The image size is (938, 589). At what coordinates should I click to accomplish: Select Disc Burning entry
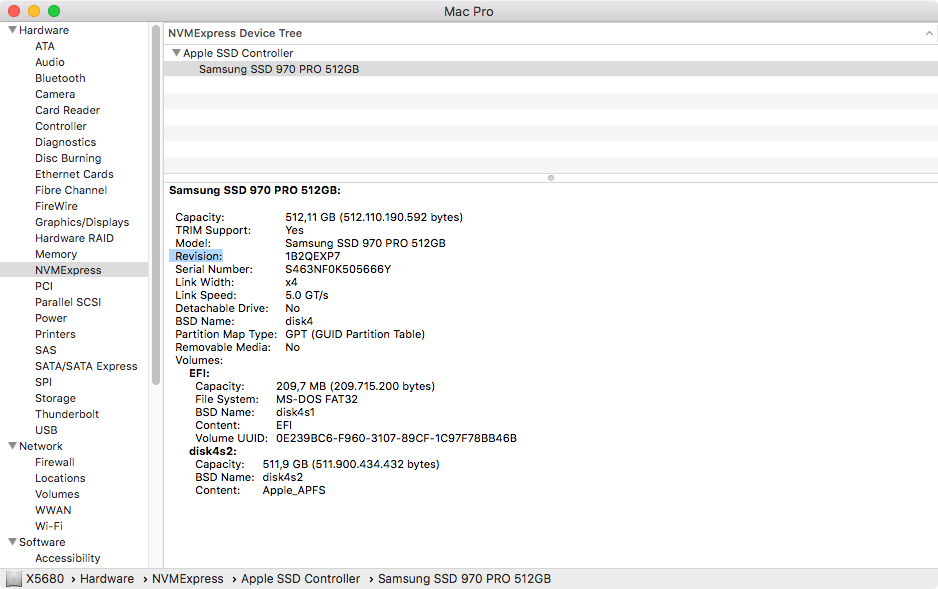[68, 158]
